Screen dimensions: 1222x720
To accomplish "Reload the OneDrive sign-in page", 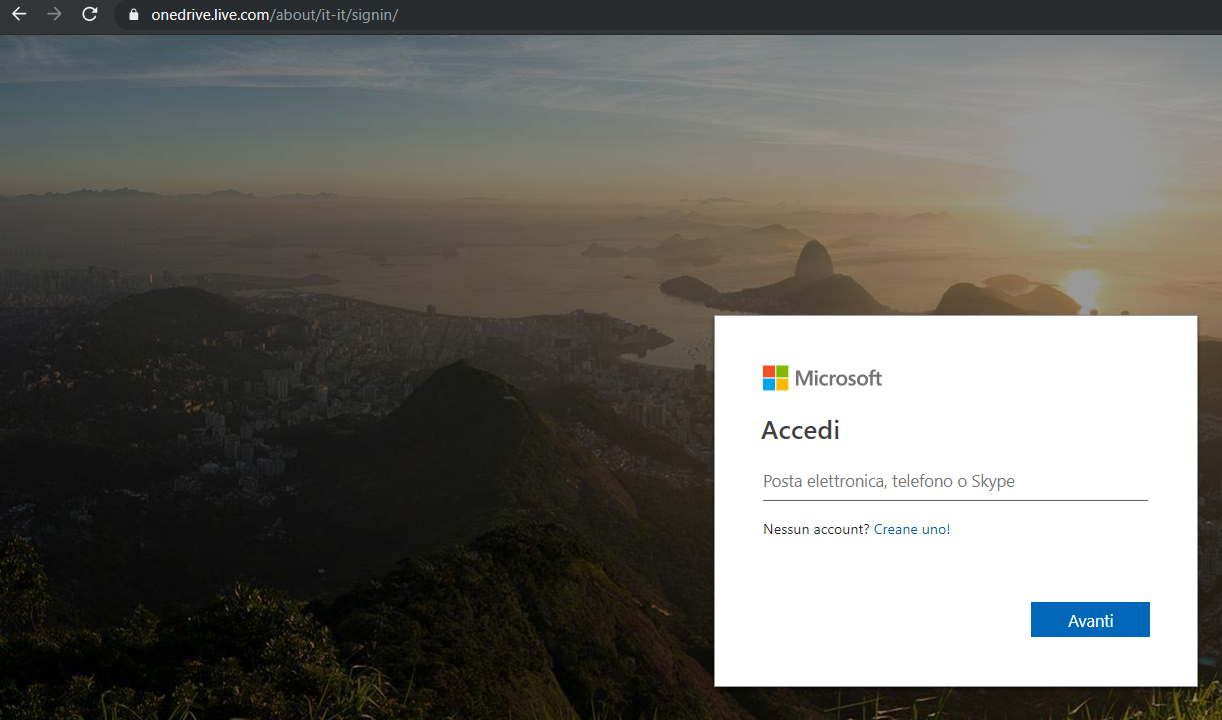I will pos(90,14).
